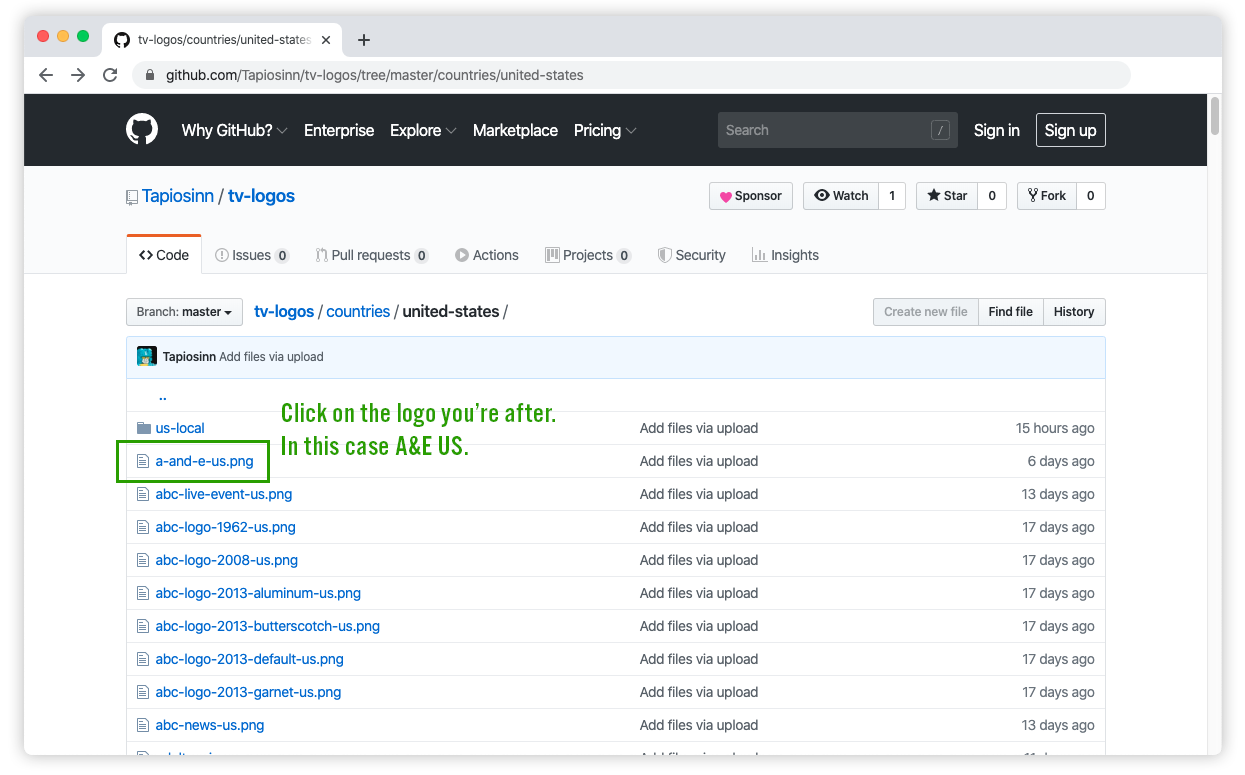Expand the Explore dropdown in header

(423, 130)
